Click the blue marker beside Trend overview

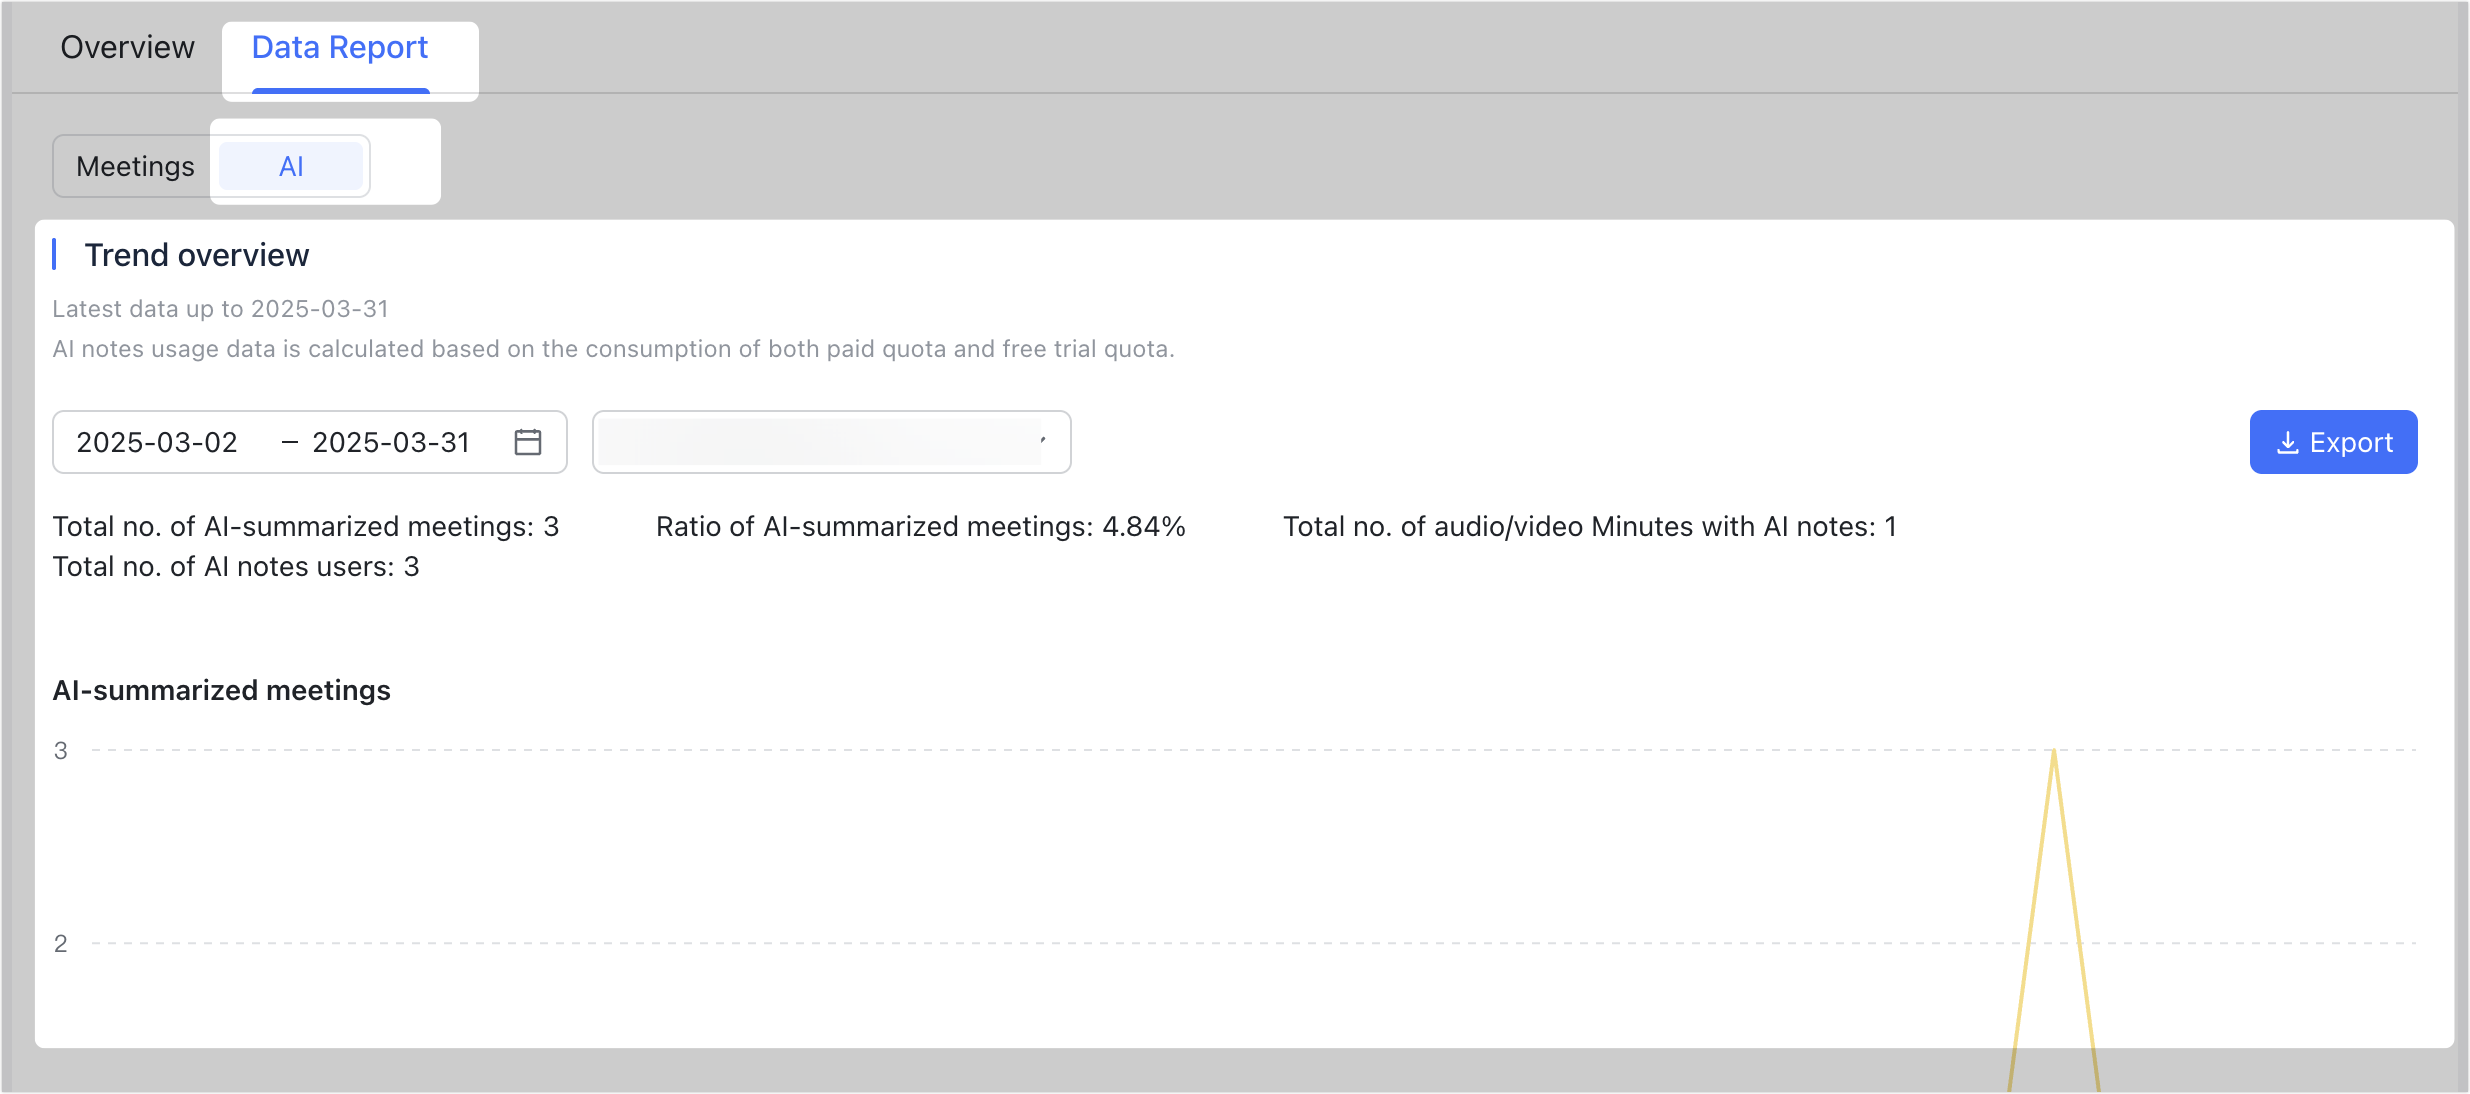[54, 255]
